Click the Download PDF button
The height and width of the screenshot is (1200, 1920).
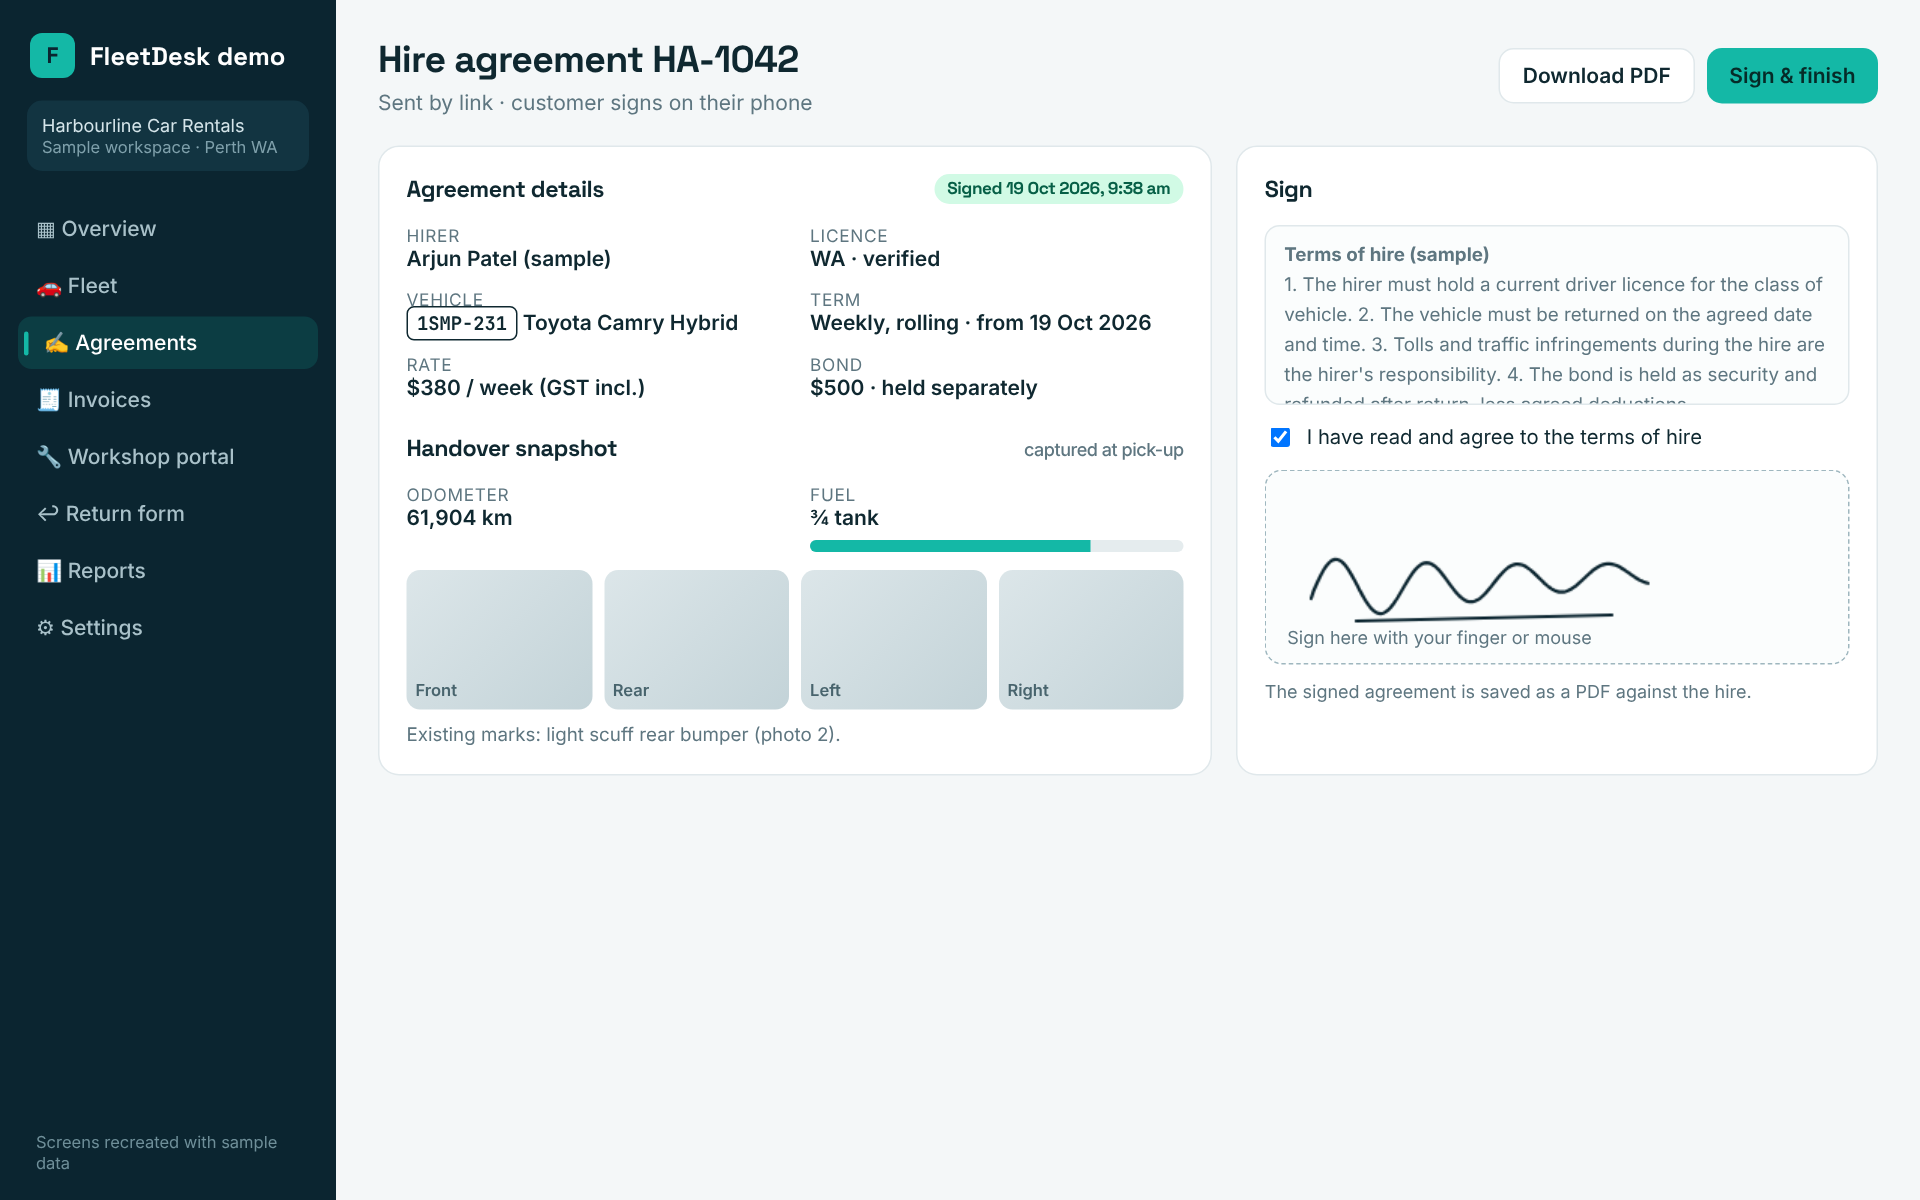pyautogui.click(x=1596, y=76)
